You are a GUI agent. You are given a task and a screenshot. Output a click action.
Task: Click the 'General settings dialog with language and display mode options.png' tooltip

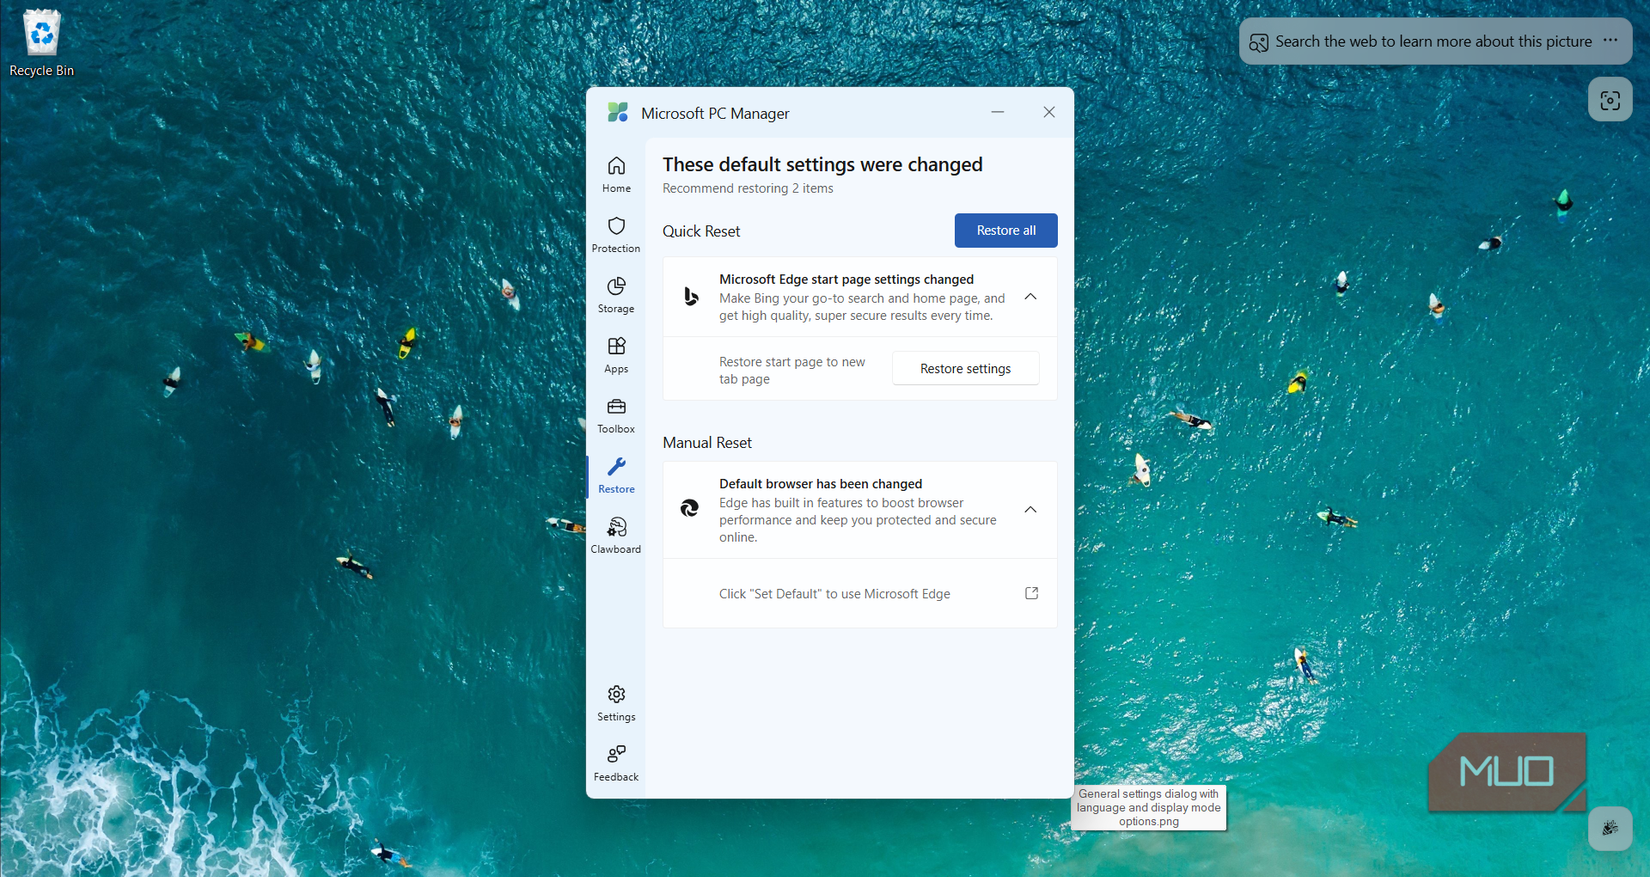pyautogui.click(x=1148, y=808)
